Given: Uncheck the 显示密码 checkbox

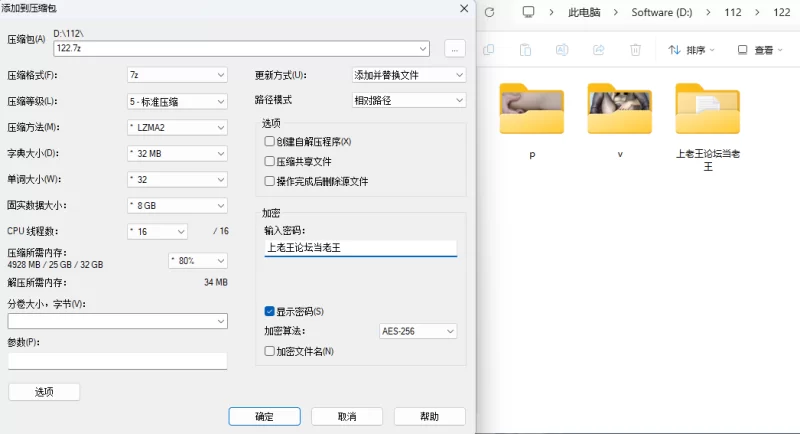Looking at the screenshot, I should (269, 311).
